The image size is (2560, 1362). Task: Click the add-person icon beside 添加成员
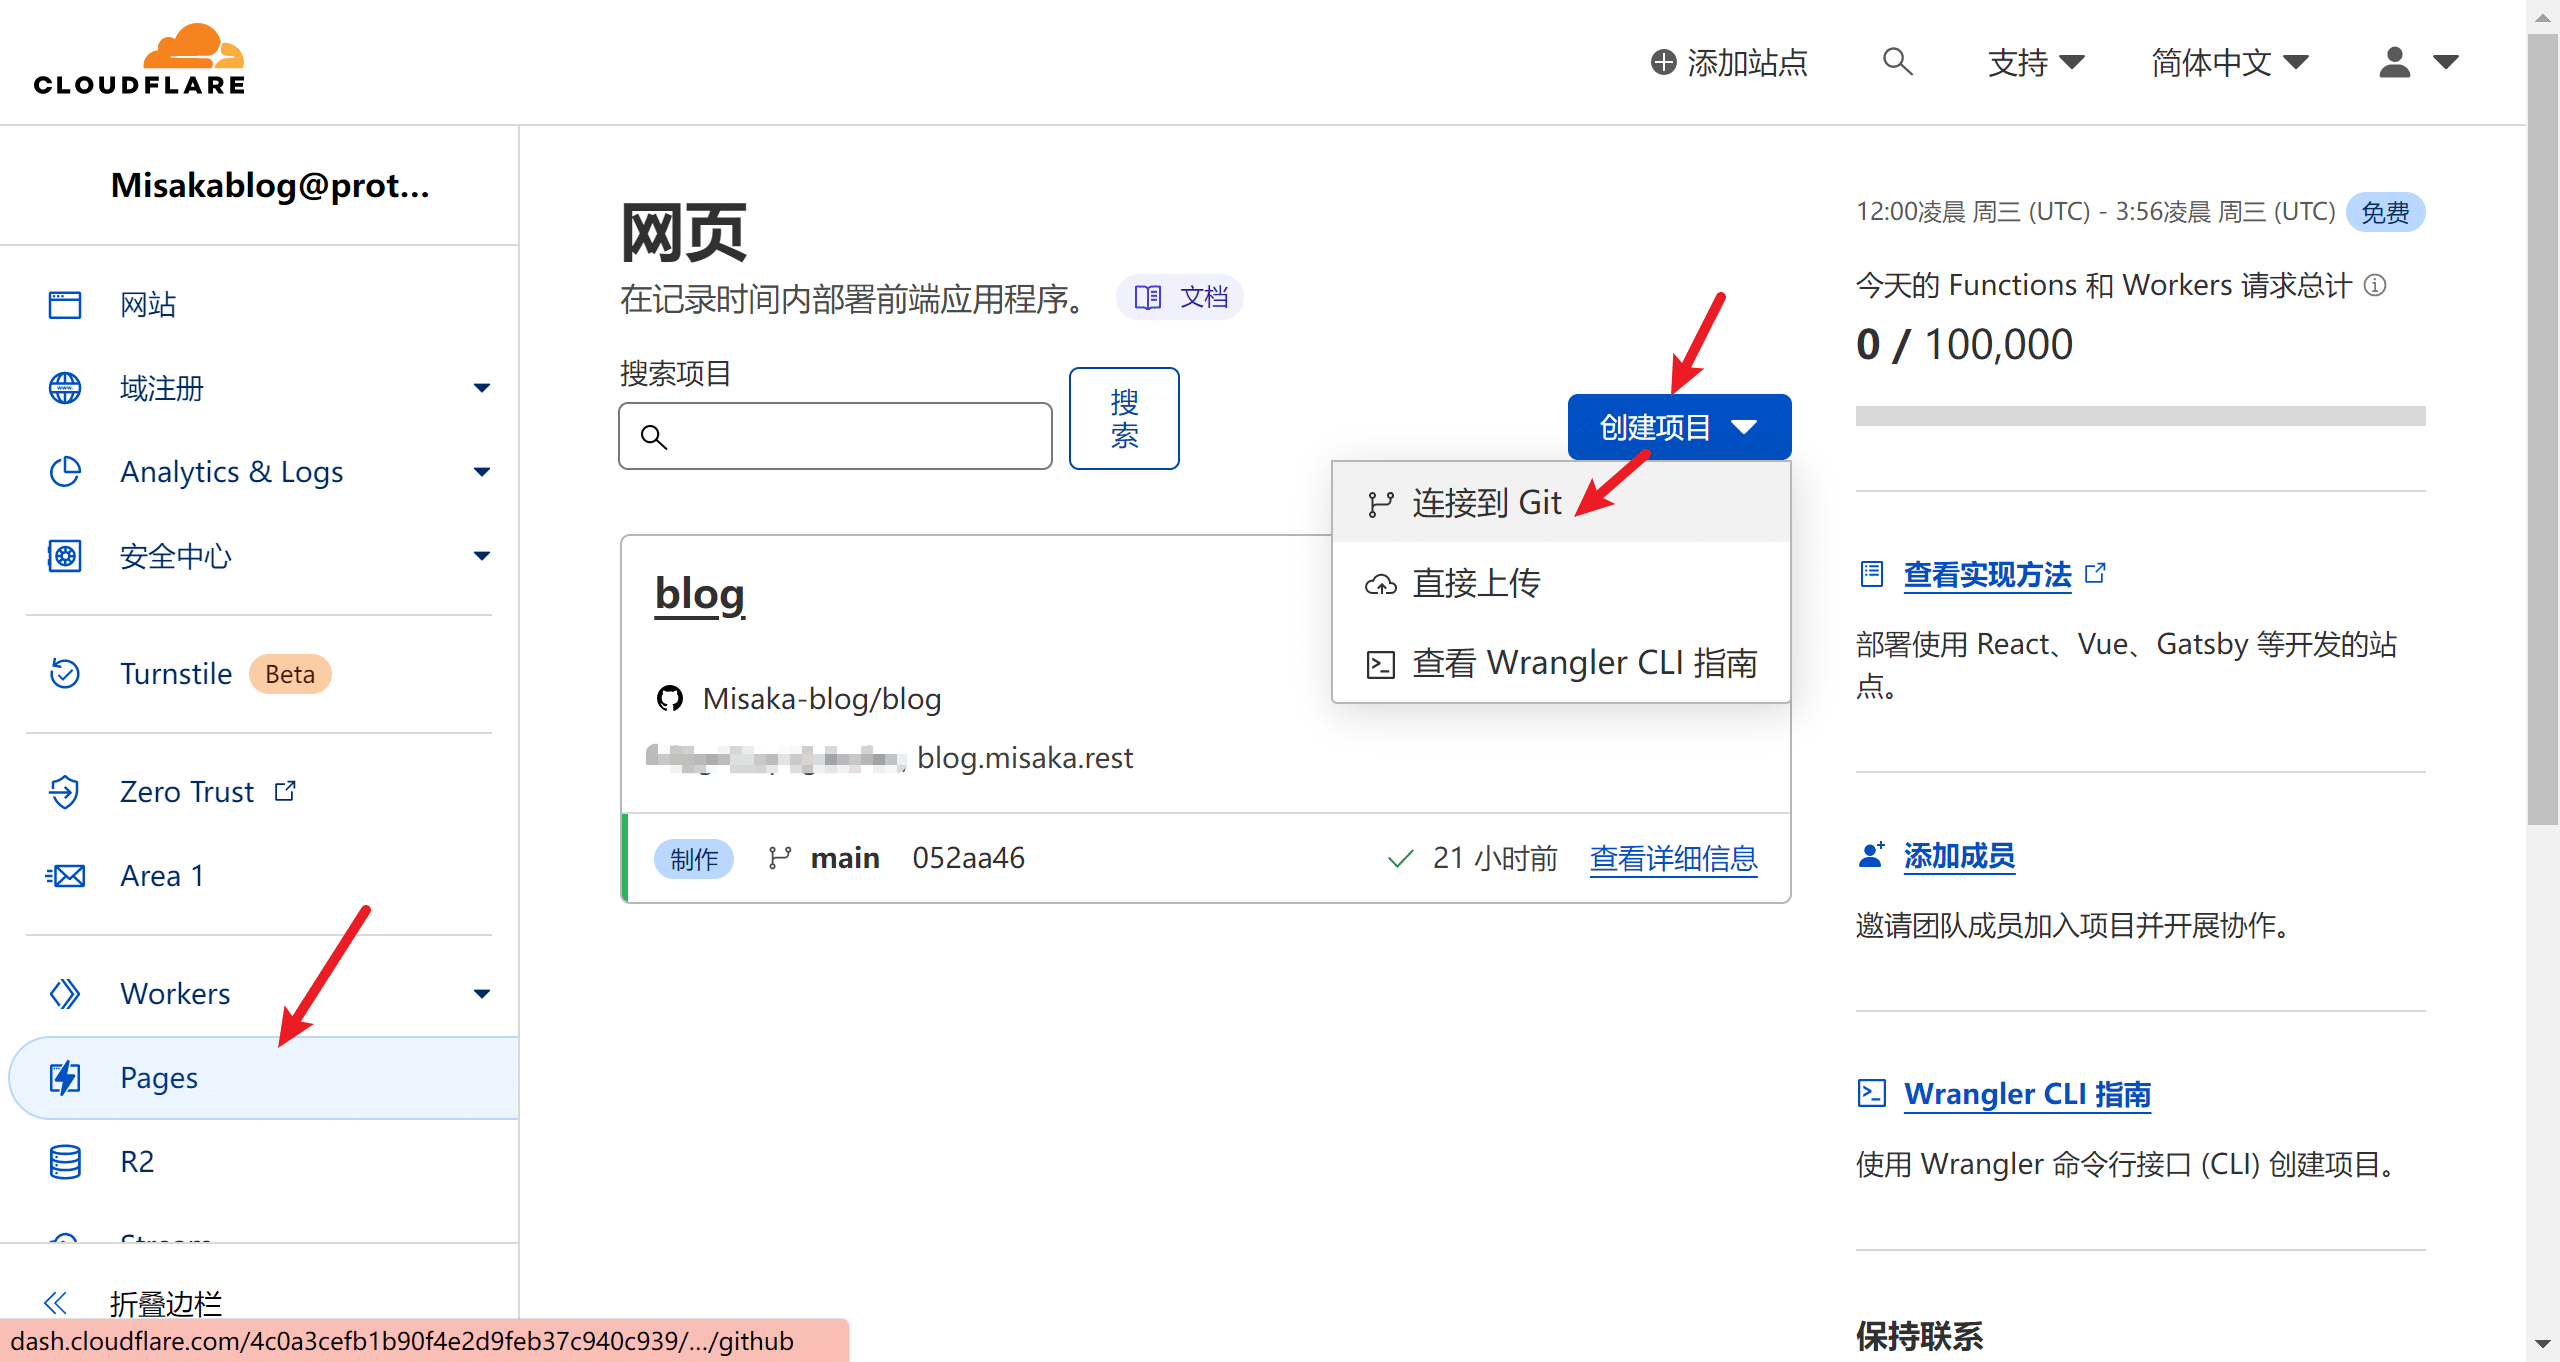[1871, 855]
